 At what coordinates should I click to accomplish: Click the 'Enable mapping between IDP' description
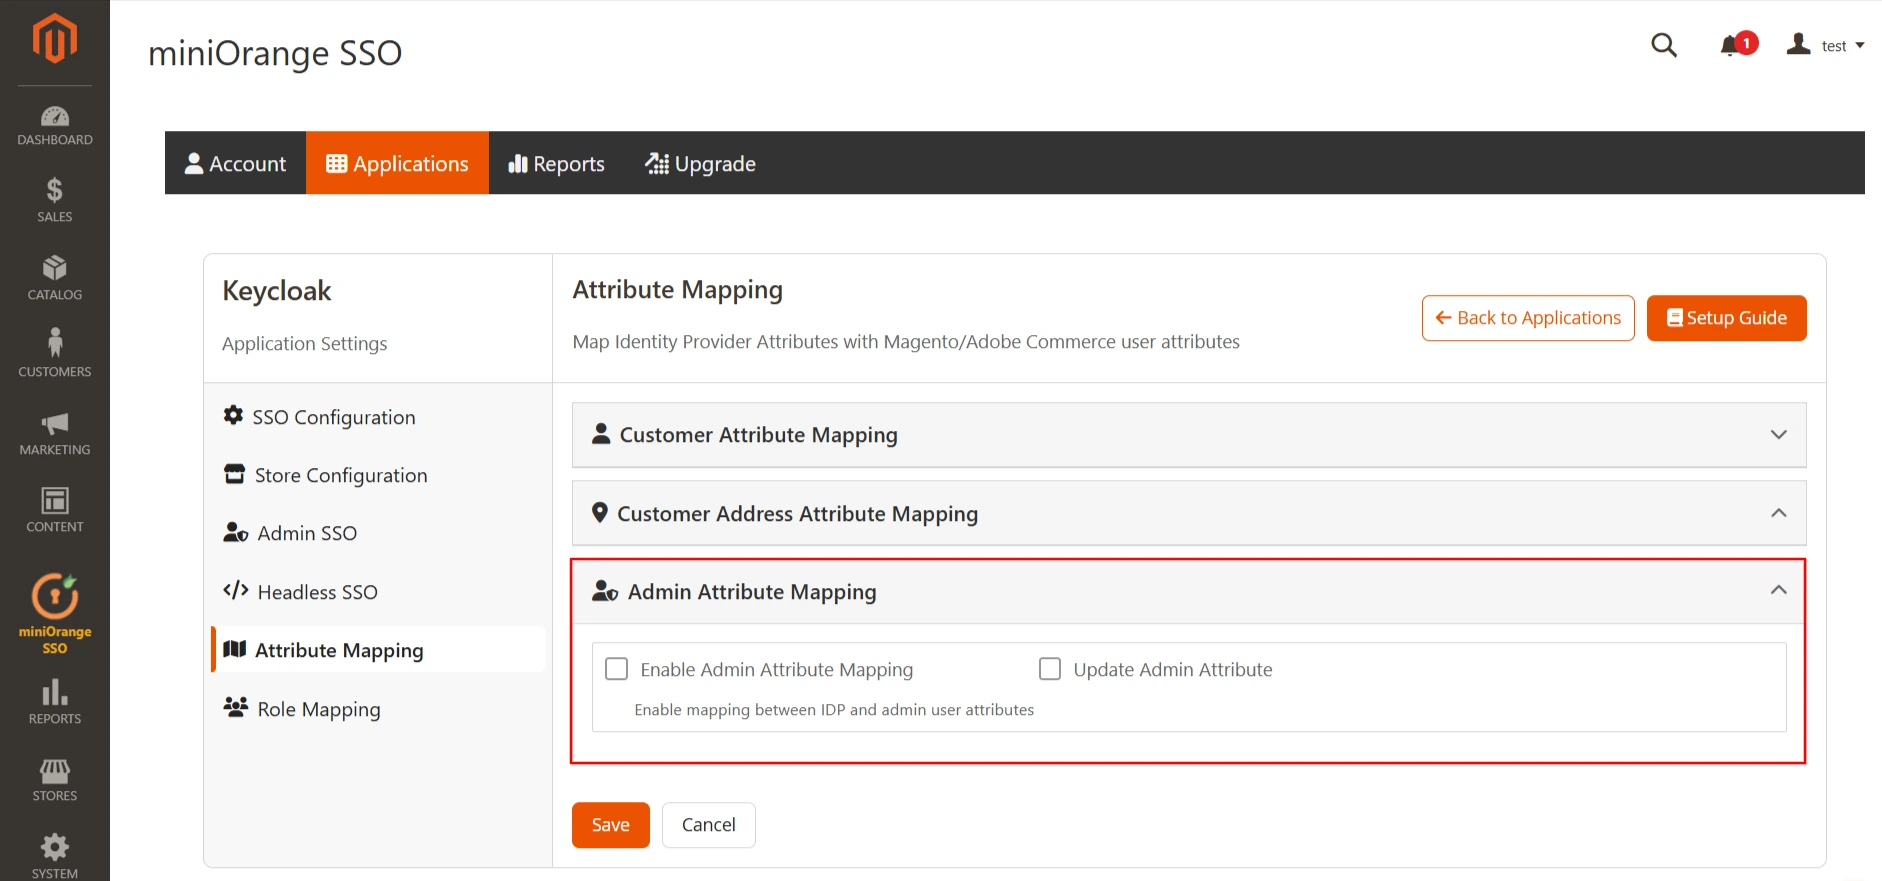click(834, 710)
